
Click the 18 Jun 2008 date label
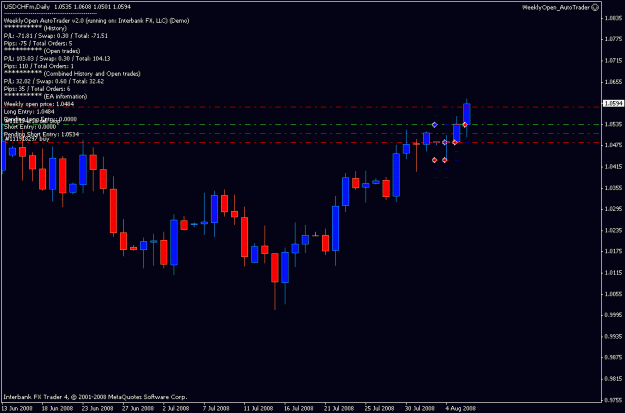pyautogui.click(x=55, y=409)
